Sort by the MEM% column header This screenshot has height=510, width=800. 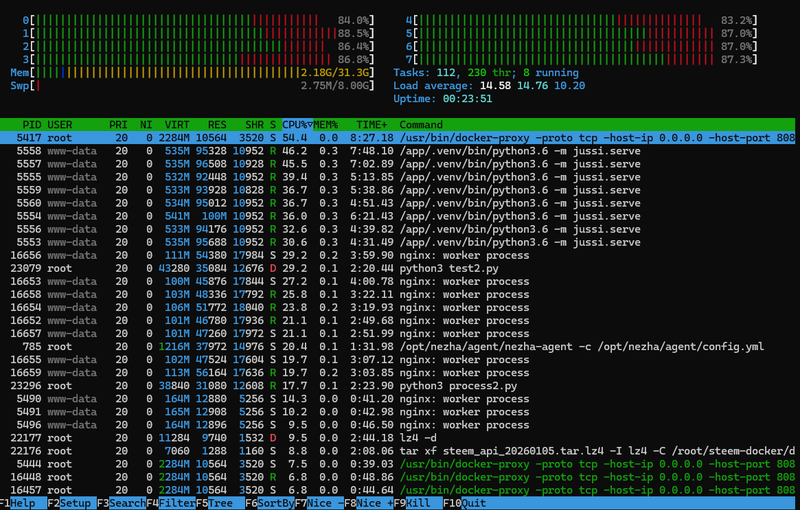(x=327, y=124)
